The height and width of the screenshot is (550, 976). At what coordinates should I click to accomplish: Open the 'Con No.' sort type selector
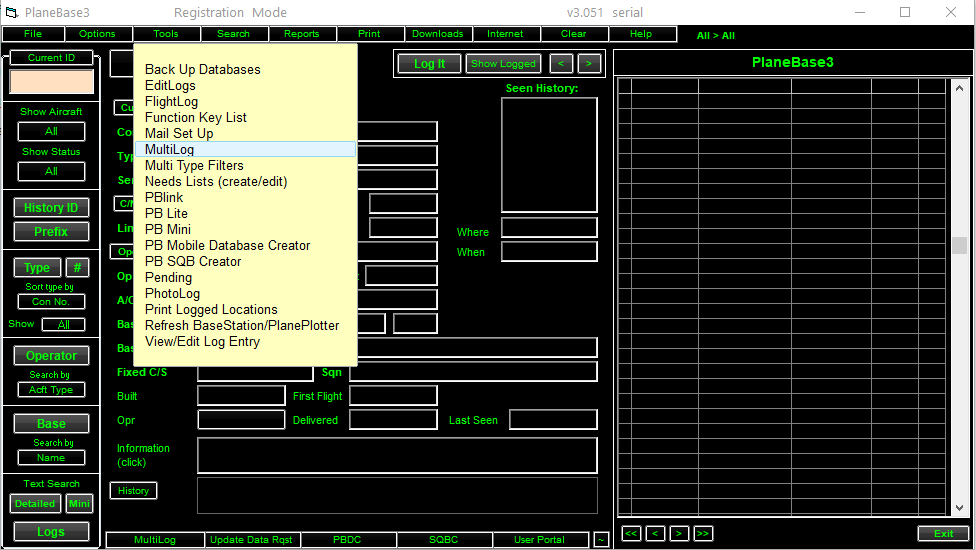pos(51,302)
